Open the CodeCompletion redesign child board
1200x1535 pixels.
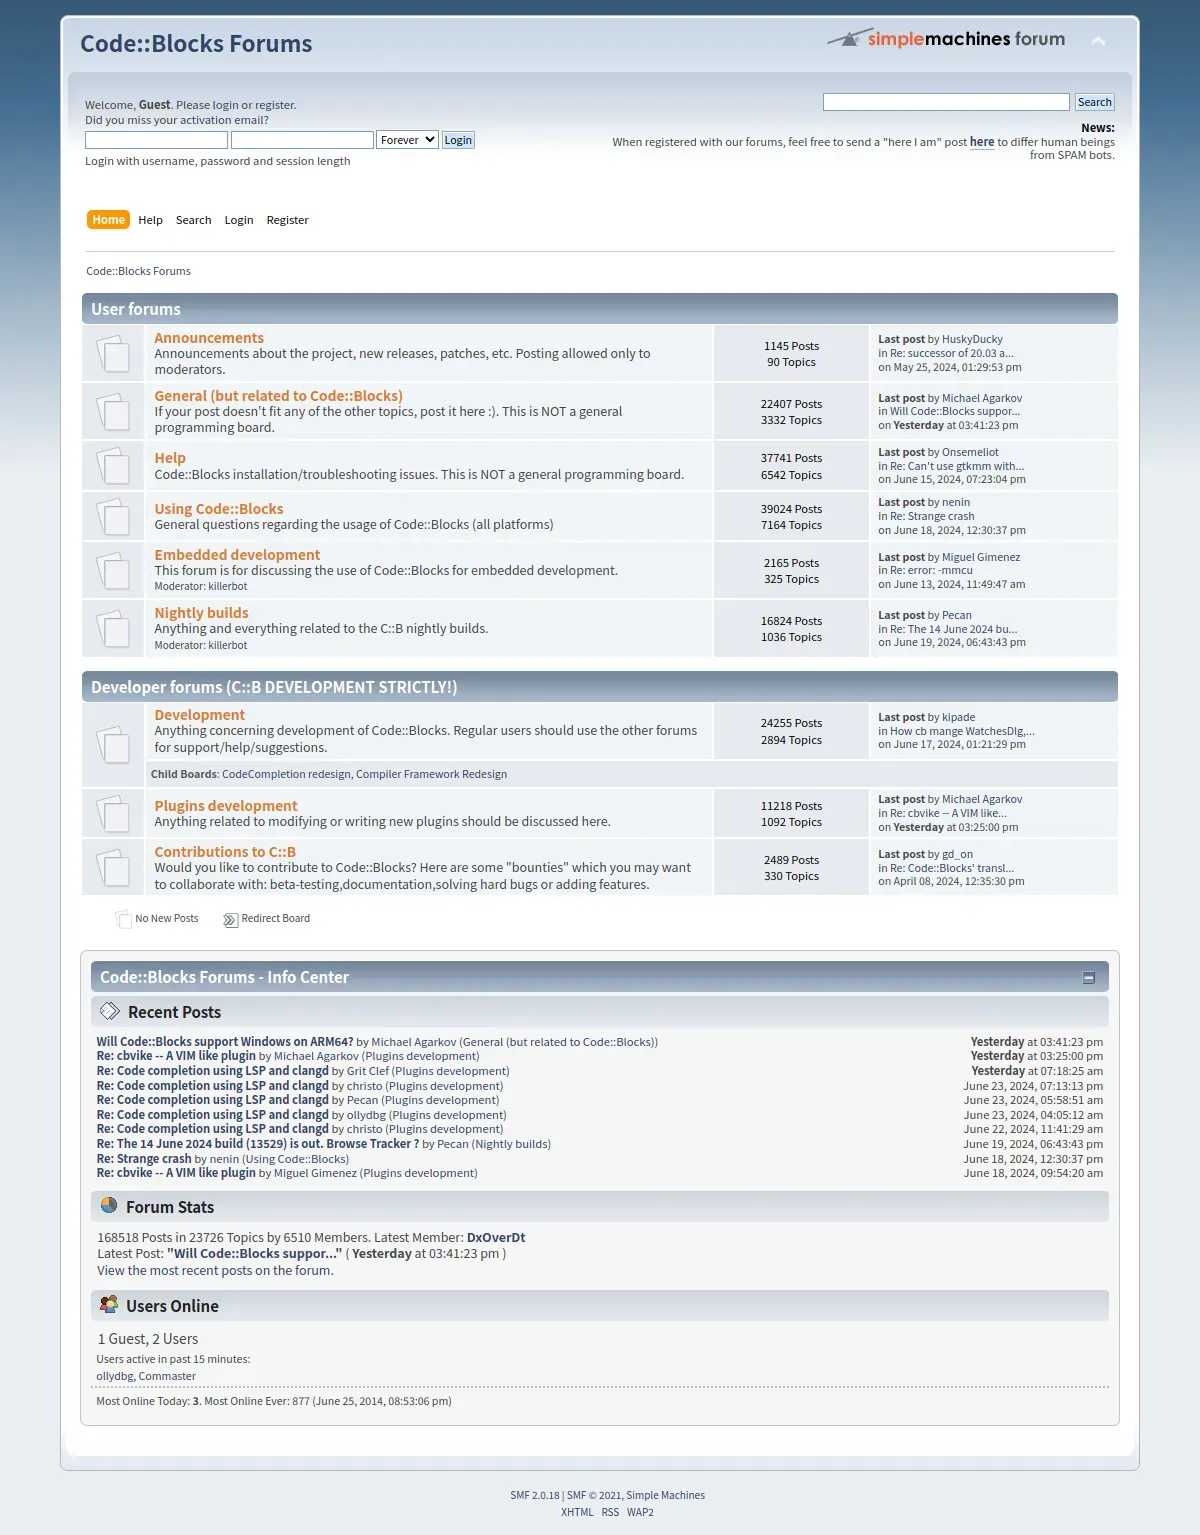tap(286, 774)
